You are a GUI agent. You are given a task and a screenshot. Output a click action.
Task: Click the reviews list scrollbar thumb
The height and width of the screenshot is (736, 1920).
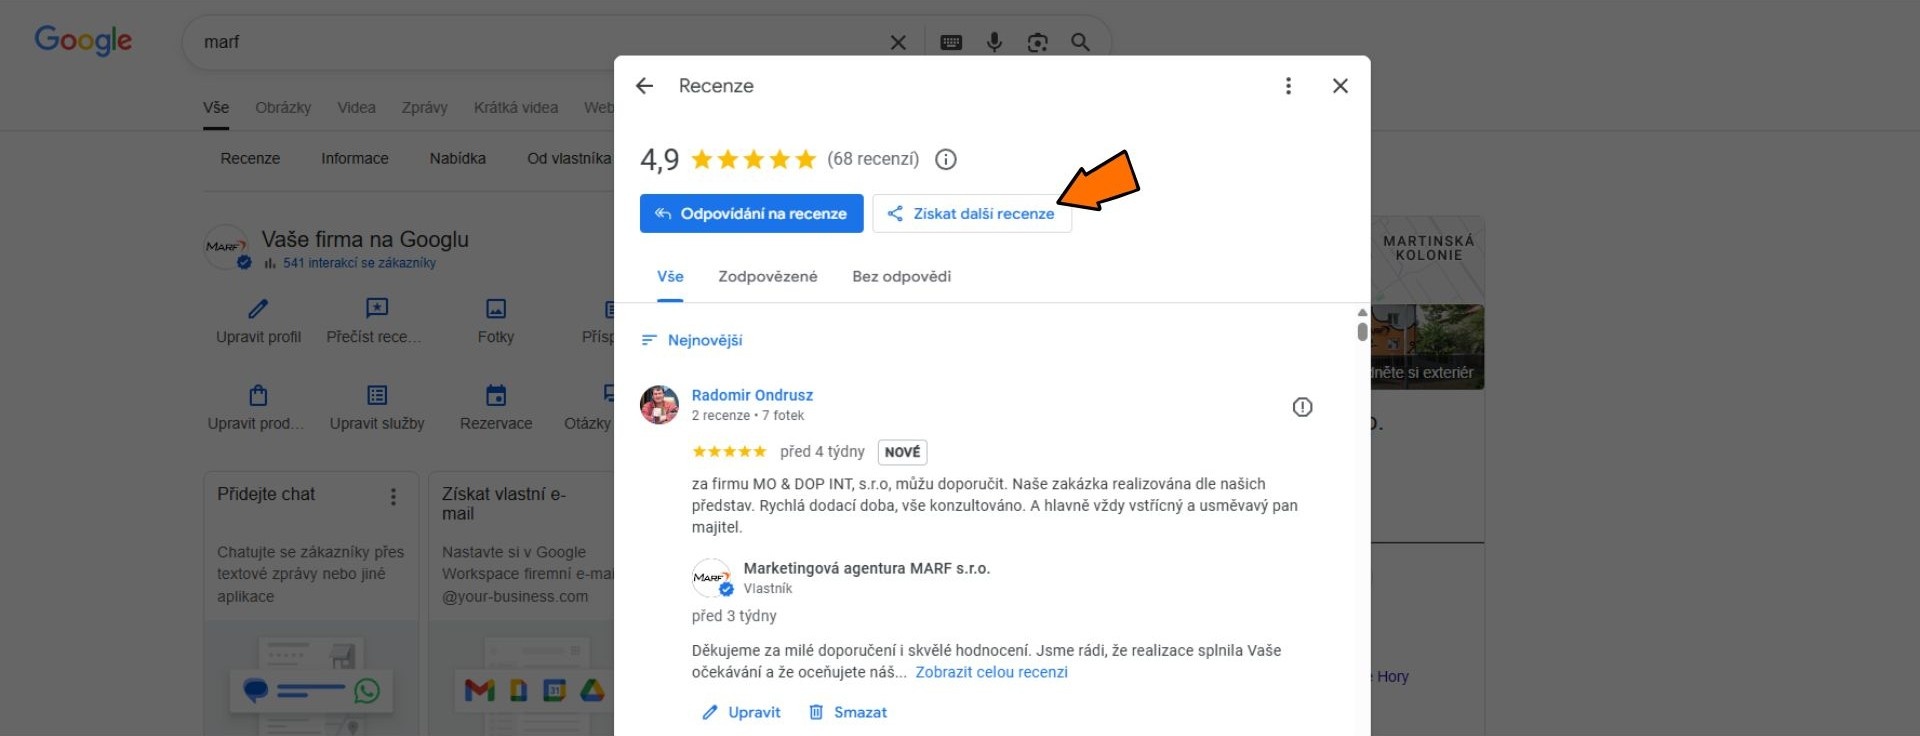point(1362,331)
